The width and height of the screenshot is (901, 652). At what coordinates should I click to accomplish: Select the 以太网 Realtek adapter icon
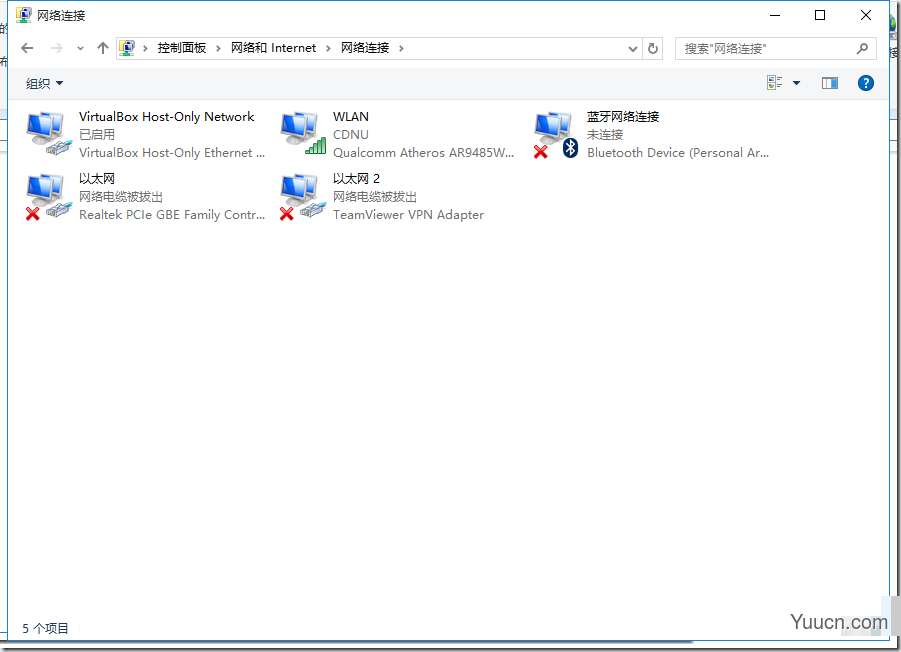tap(49, 197)
